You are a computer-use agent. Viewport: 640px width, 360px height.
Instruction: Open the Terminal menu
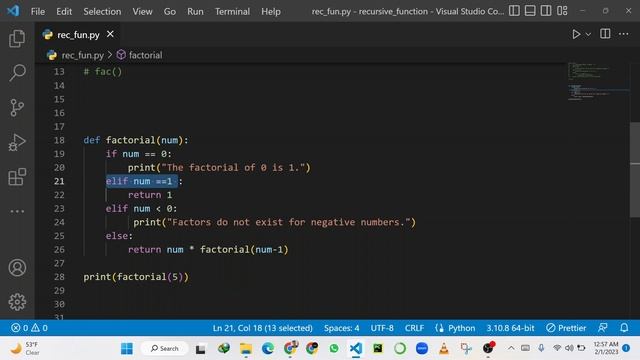(x=232, y=11)
